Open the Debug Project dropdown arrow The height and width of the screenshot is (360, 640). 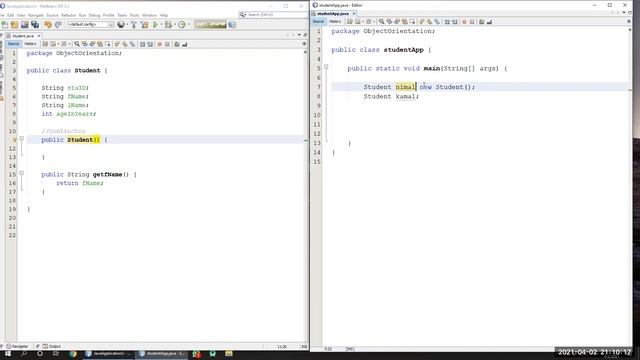175,25
